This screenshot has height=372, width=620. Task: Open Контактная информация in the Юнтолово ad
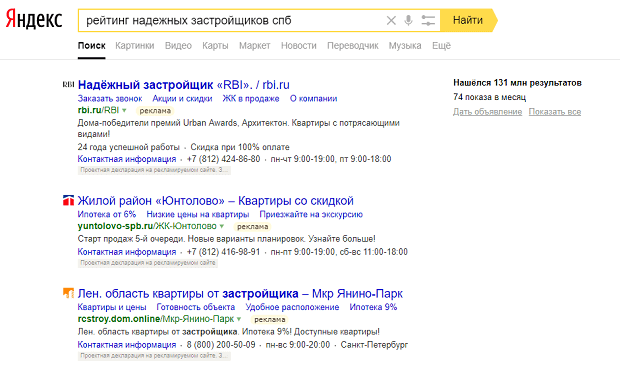tap(127, 252)
